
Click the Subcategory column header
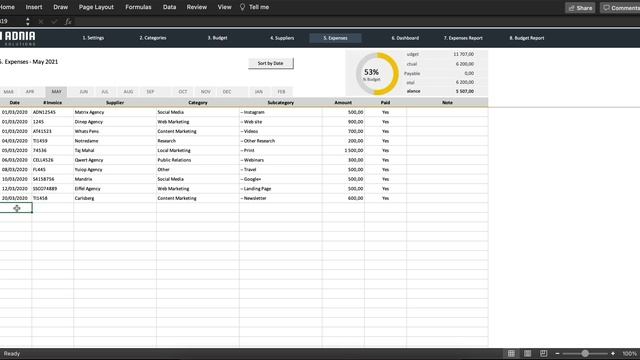(280, 102)
